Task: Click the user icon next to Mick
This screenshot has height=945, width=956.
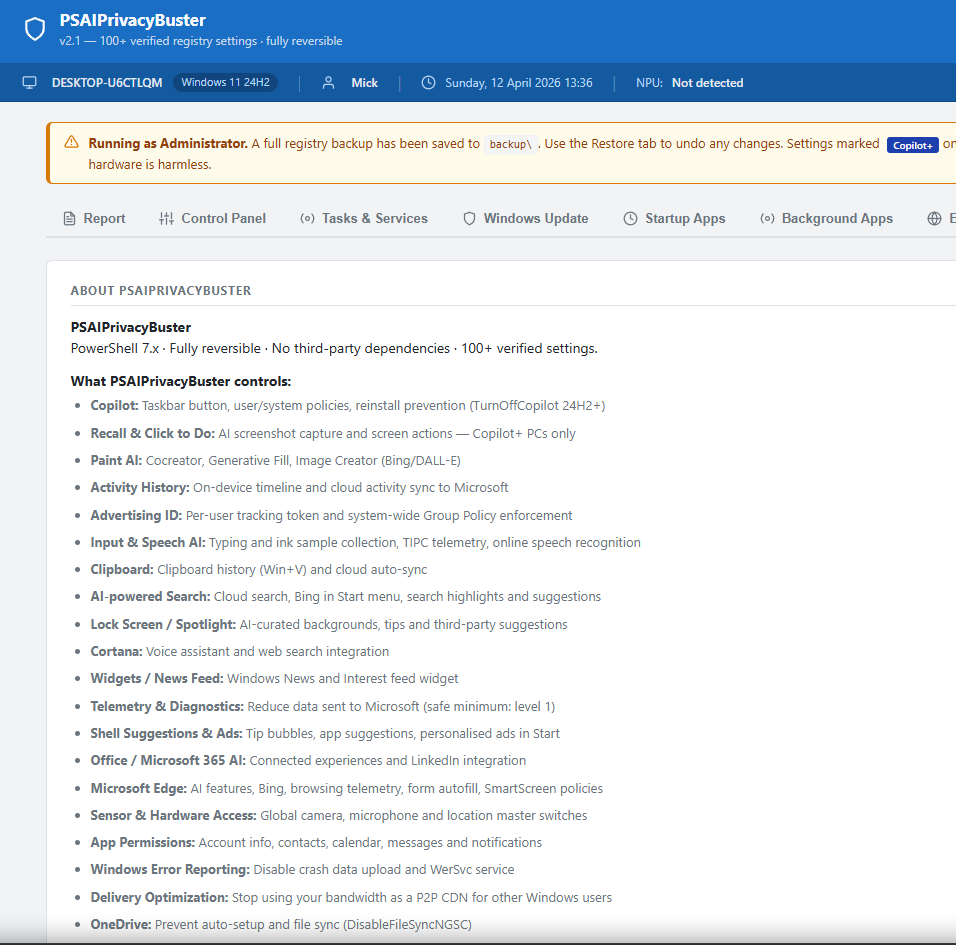Action: point(329,83)
